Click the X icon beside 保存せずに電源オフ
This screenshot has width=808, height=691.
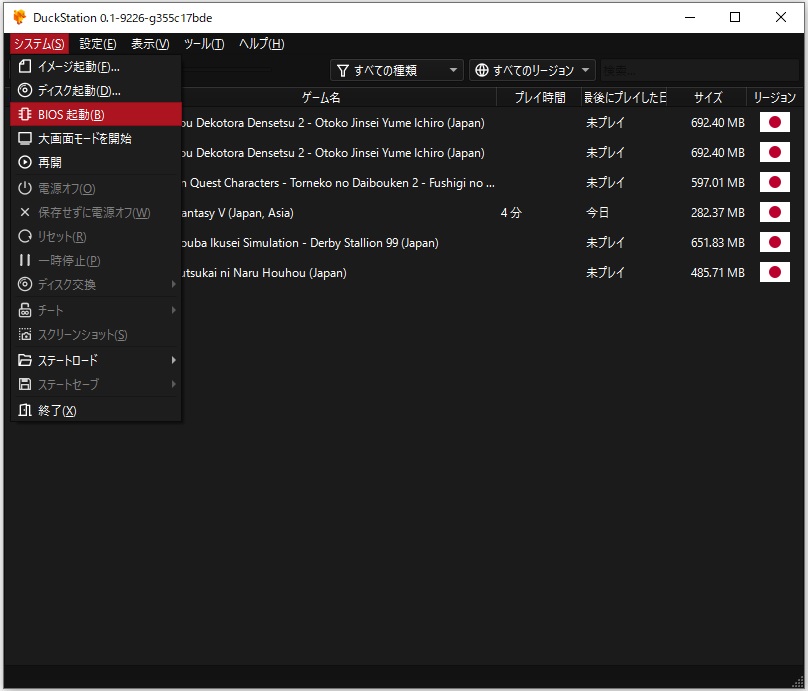point(25,212)
